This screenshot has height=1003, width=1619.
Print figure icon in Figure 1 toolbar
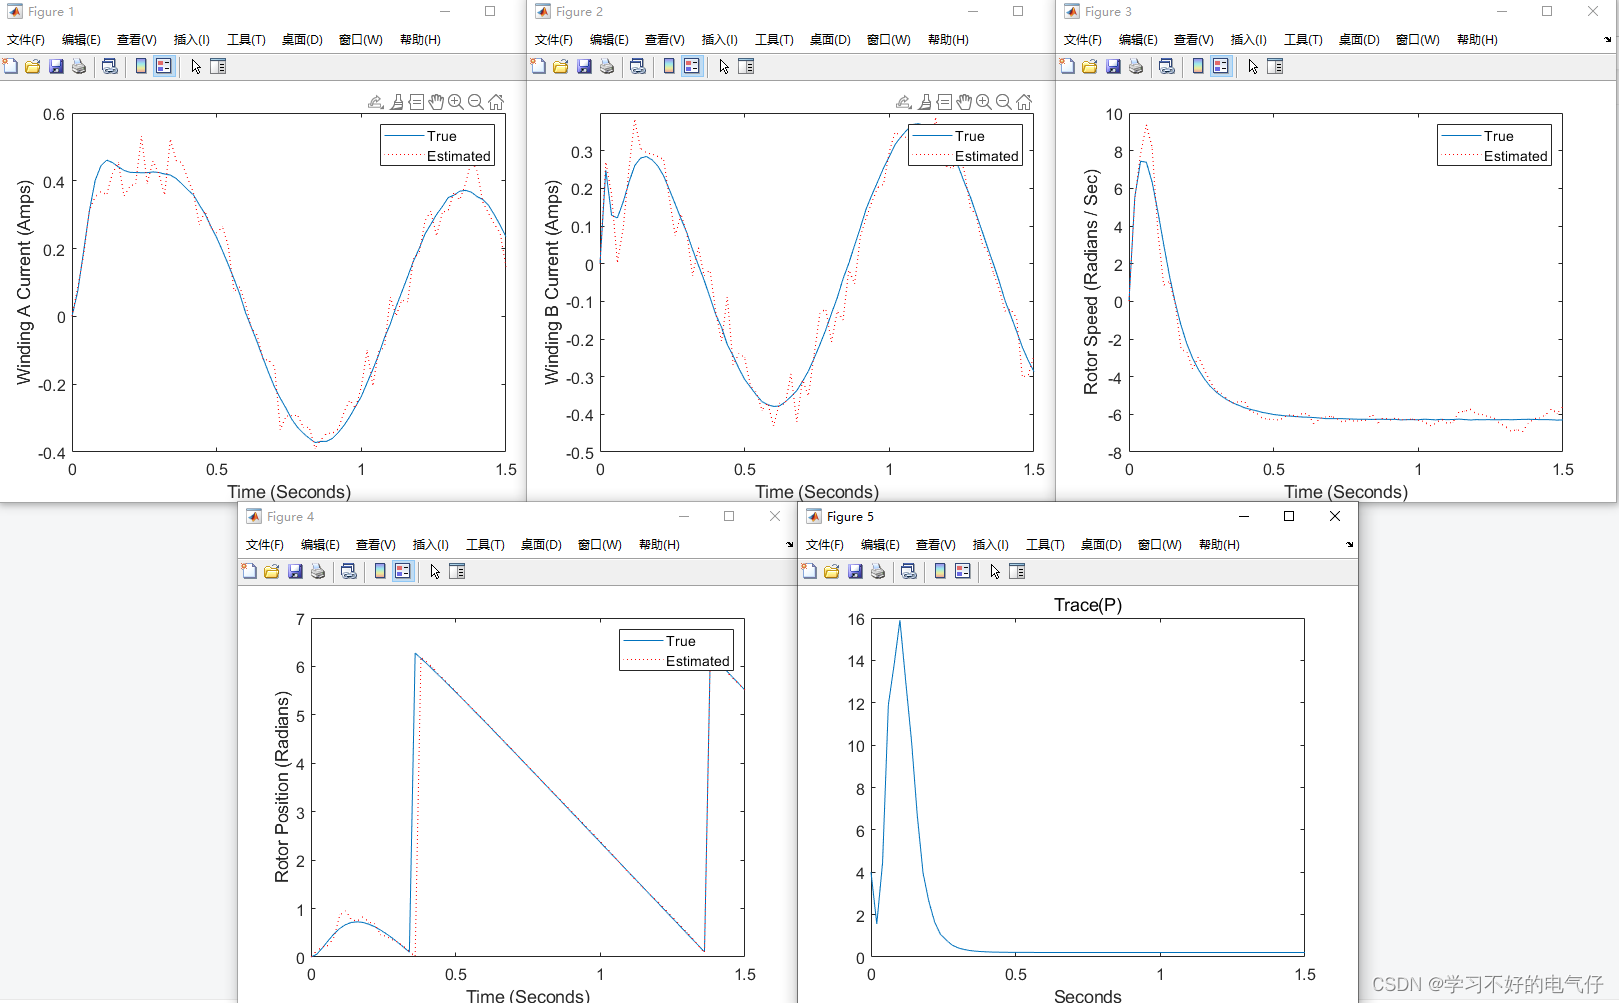click(x=79, y=66)
